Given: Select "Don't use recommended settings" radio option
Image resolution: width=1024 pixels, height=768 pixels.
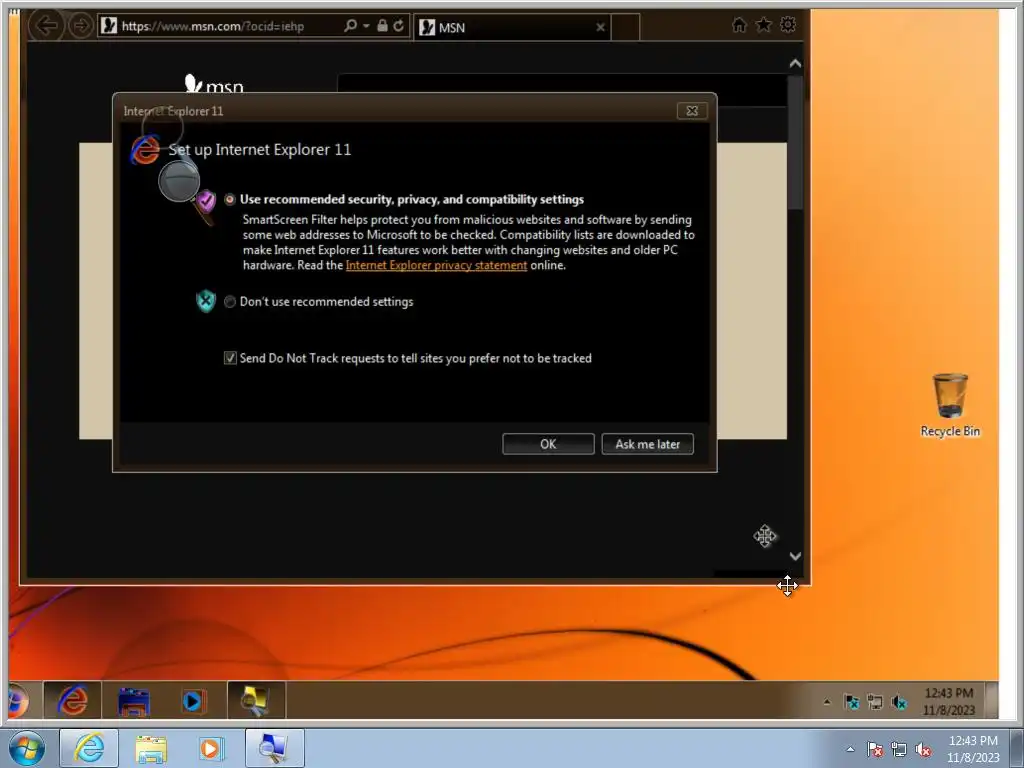Looking at the screenshot, I should (230, 302).
